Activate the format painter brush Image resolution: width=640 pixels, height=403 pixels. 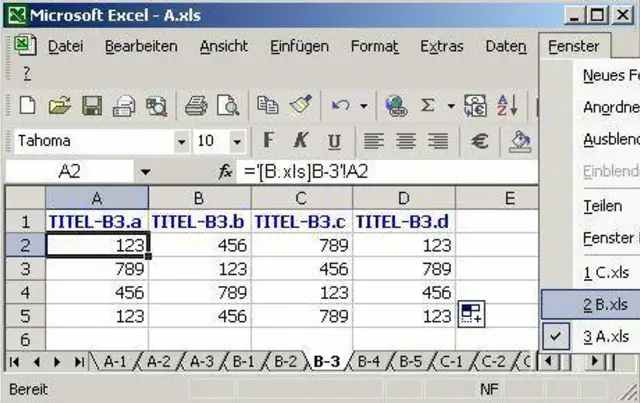pos(301,105)
